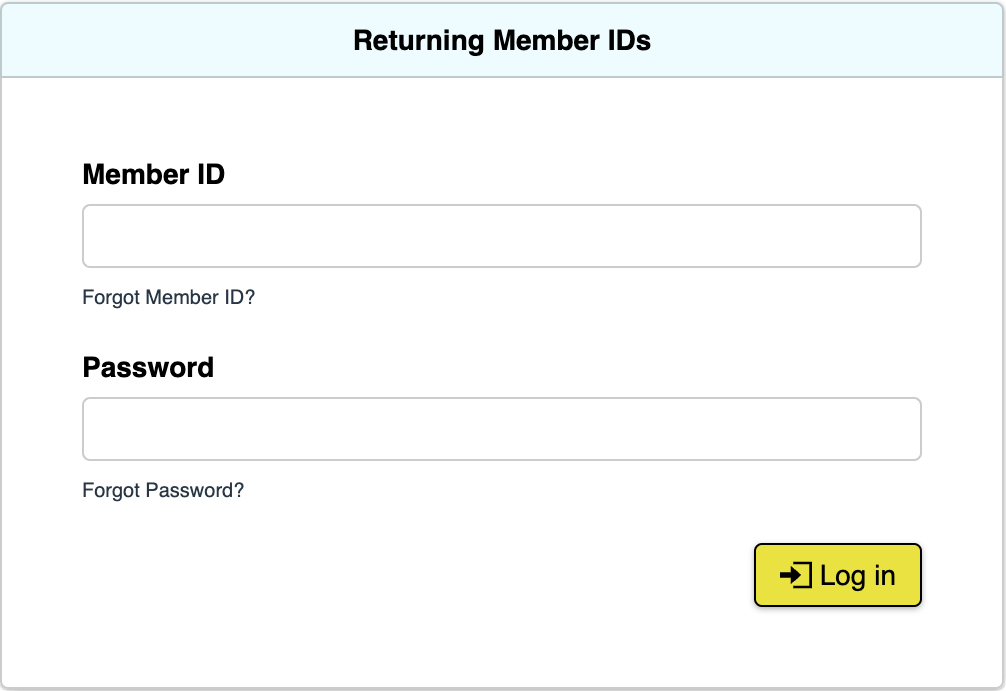1006x691 pixels.
Task: Open the Forgot Member ID? link
Action: (168, 297)
